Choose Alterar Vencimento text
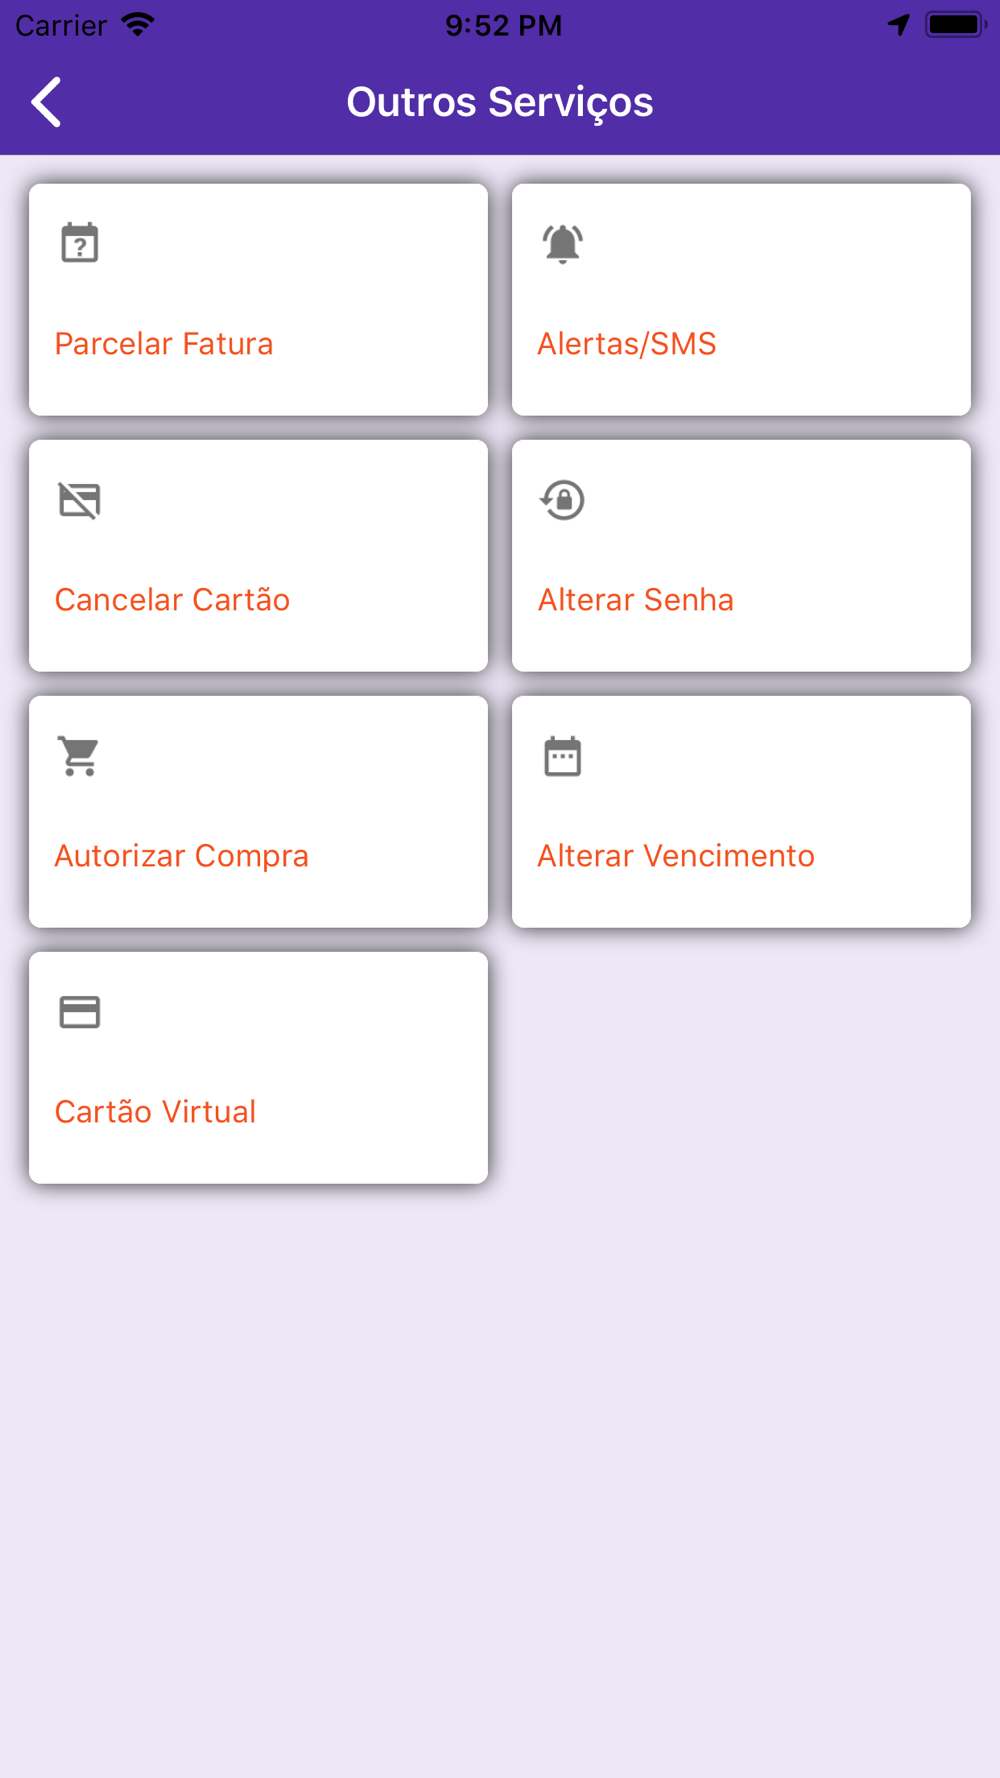Image resolution: width=1000 pixels, height=1778 pixels. (676, 856)
